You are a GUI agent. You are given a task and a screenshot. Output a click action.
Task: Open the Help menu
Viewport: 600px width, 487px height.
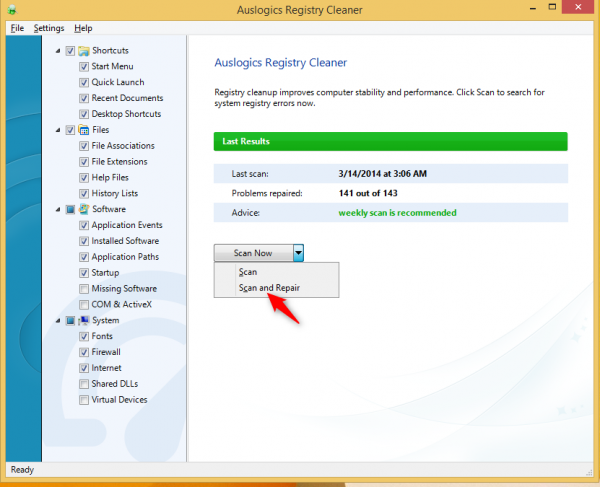point(83,28)
